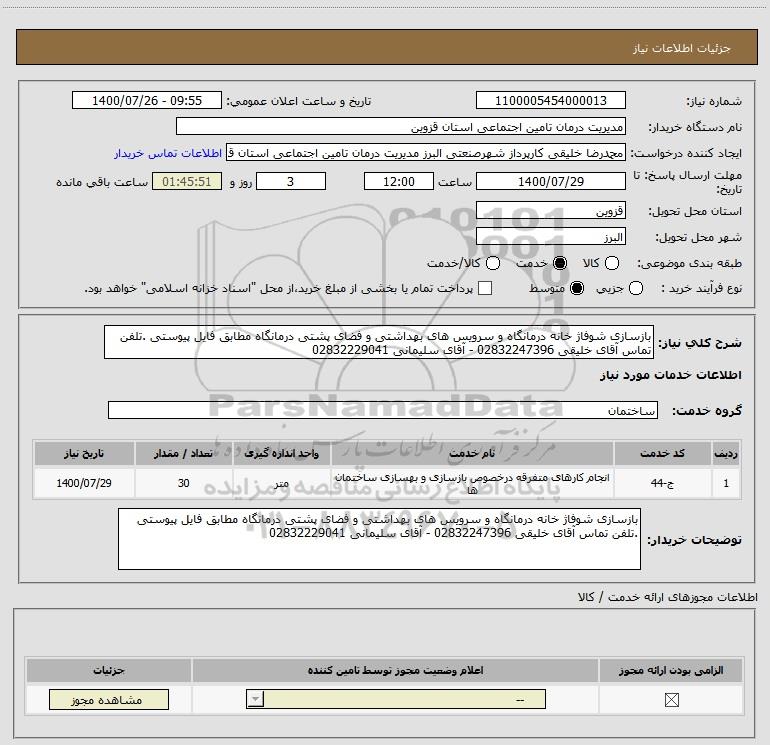Click the اعلام وضعیت مجوز توسط تامین کننده header
Screen dimensions: 770x745
pos(395,670)
